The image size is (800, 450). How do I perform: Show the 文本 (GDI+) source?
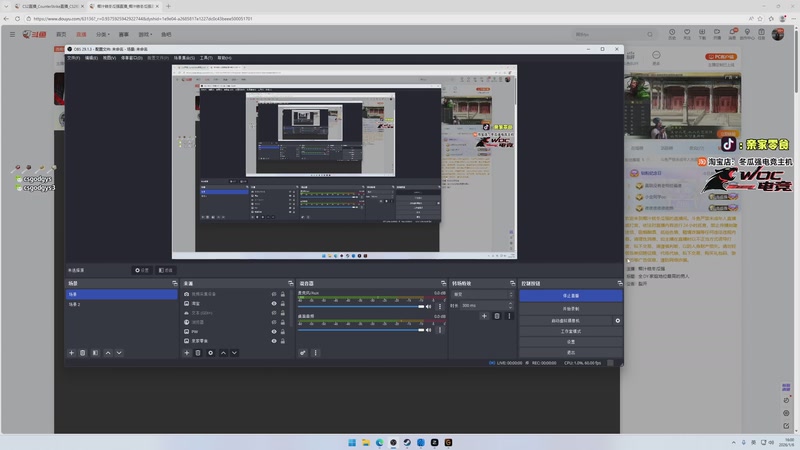click(273, 313)
